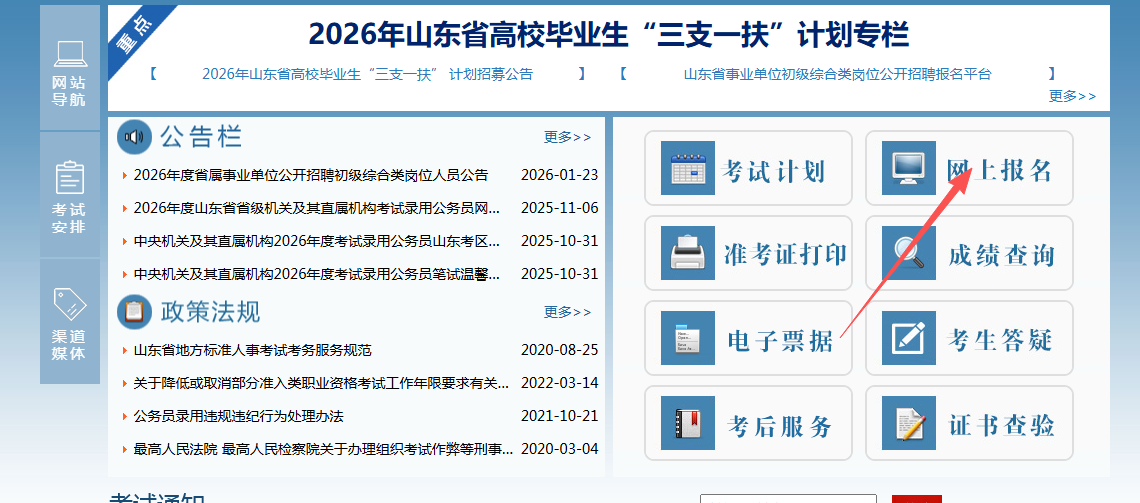This screenshot has height=503, width=1140.
Task: Click the calendar icon for 考试计划
Action: click(688, 169)
